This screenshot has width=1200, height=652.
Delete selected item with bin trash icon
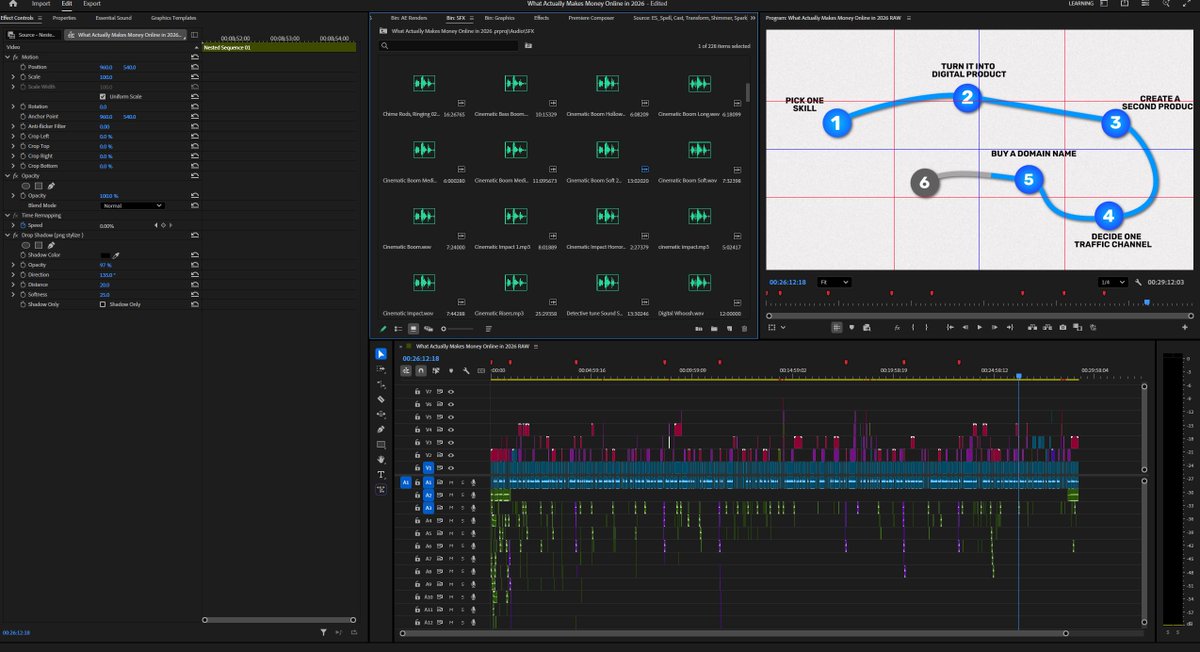pyautogui.click(x=744, y=328)
